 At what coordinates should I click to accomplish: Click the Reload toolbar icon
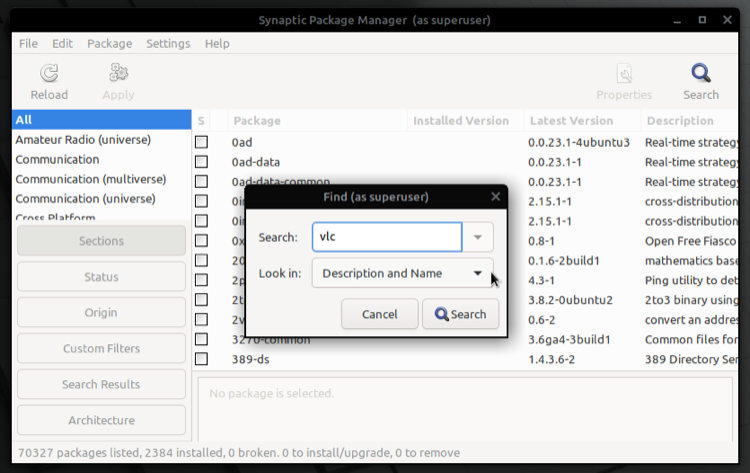point(49,73)
